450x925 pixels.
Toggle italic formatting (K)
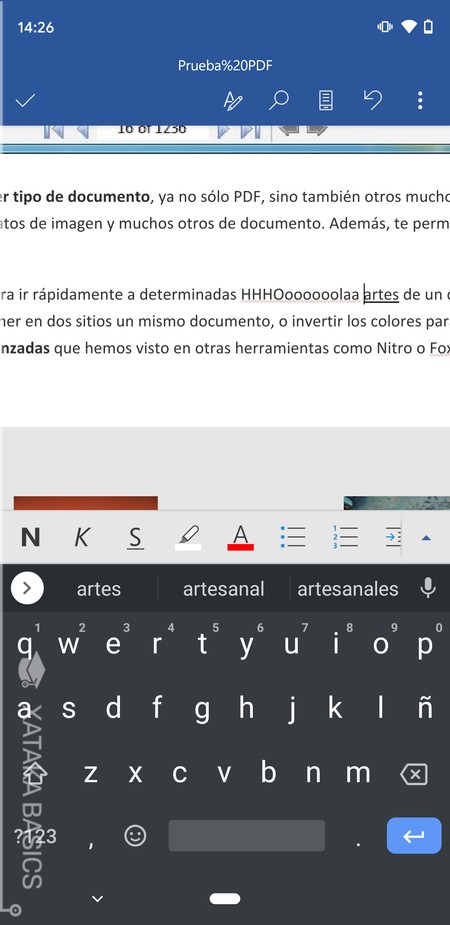click(82, 537)
